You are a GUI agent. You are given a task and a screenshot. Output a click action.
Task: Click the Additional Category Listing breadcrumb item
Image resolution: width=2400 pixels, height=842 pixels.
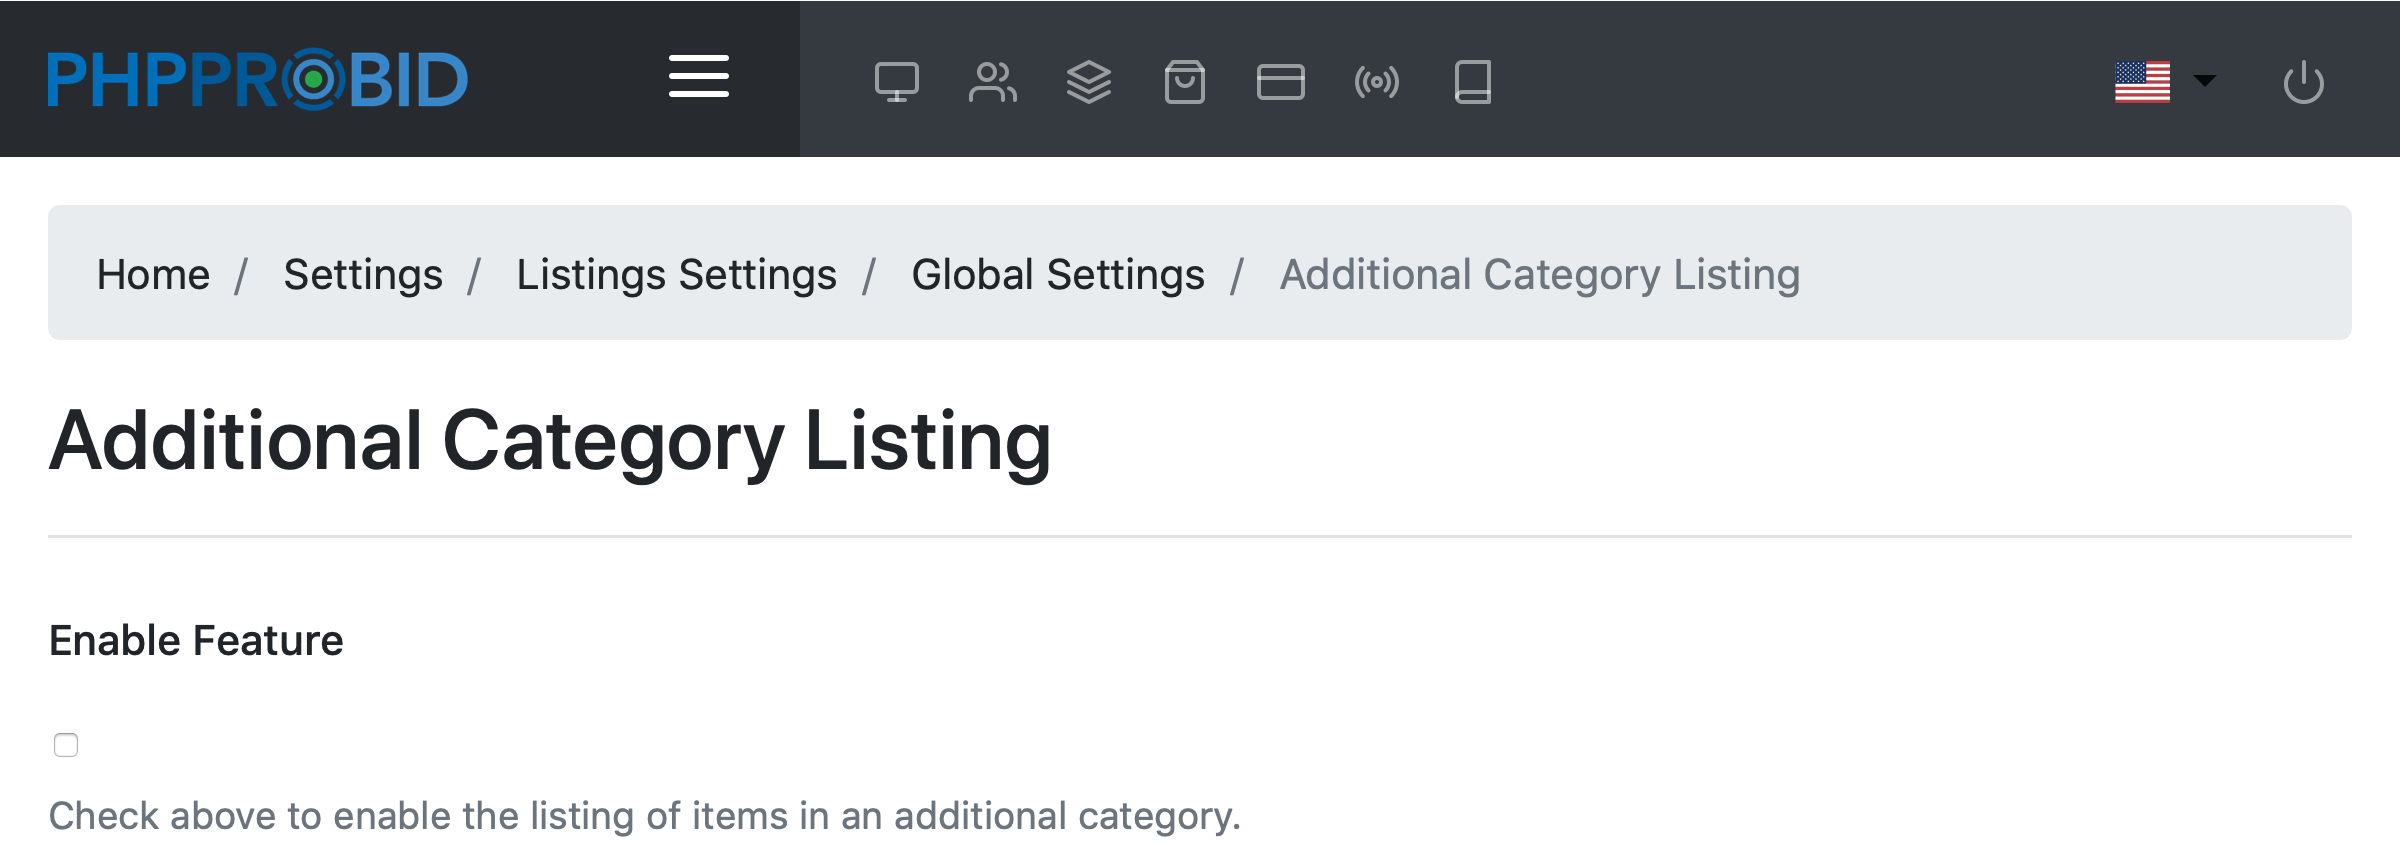pos(1539,274)
